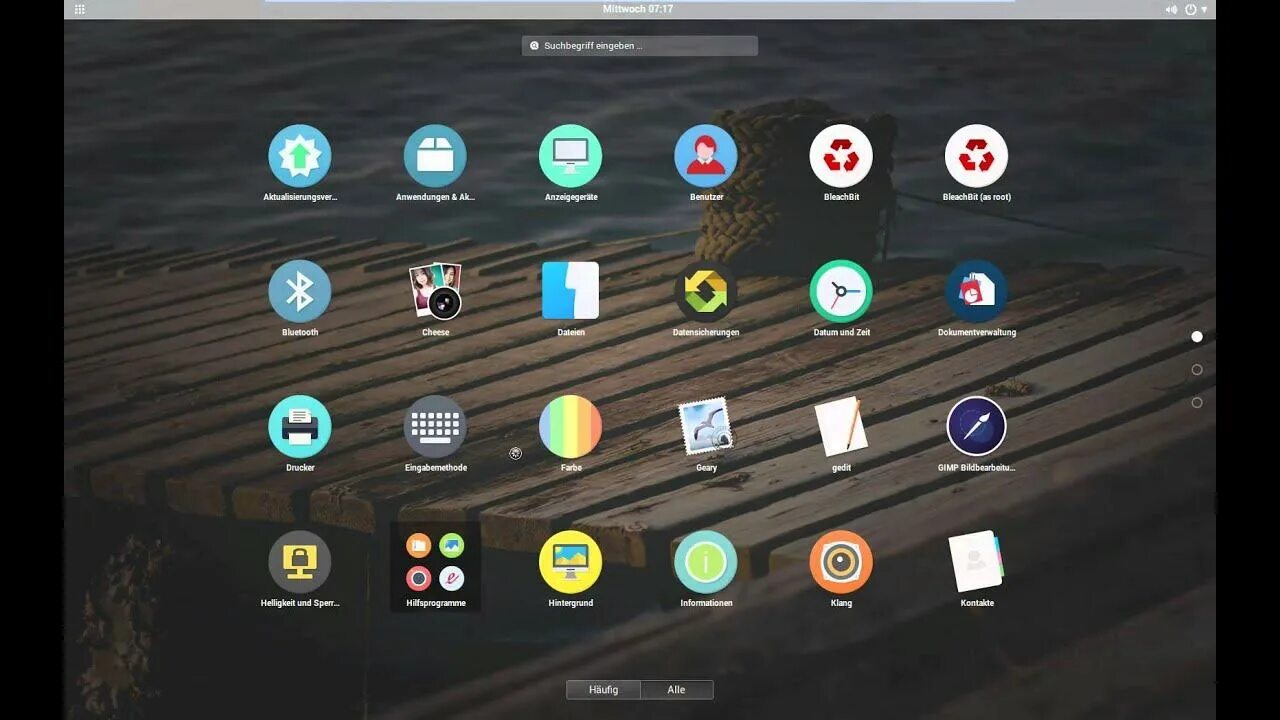
Task: Launch the gedit text editor
Action: click(x=841, y=425)
